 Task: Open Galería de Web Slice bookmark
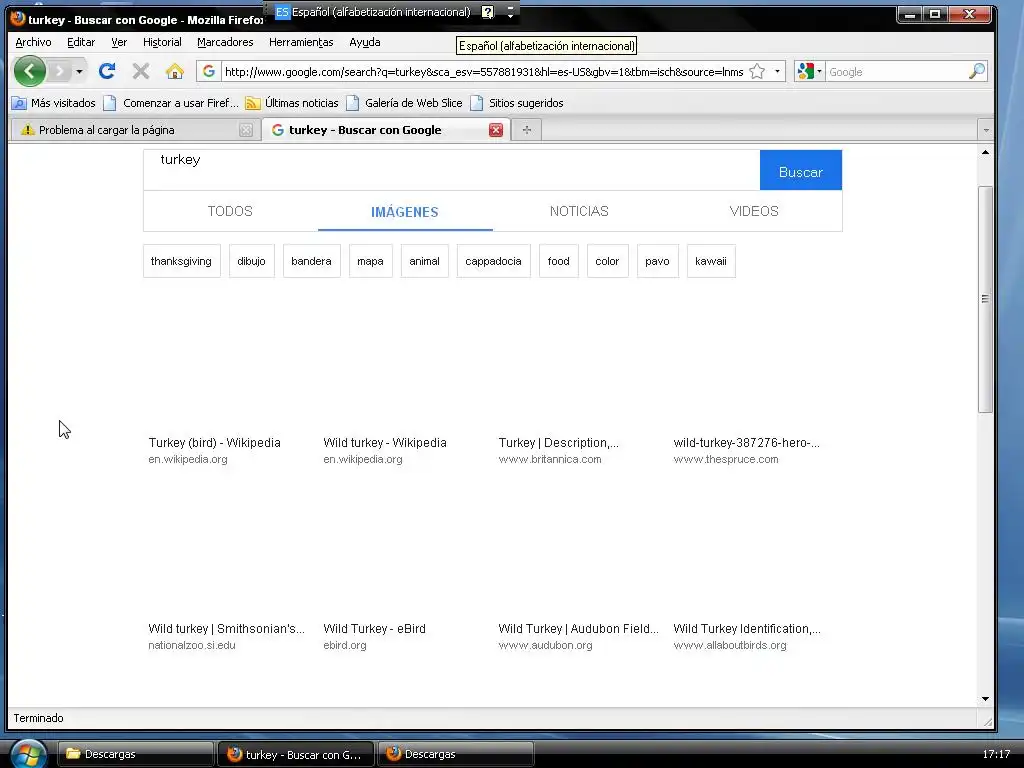[404, 103]
